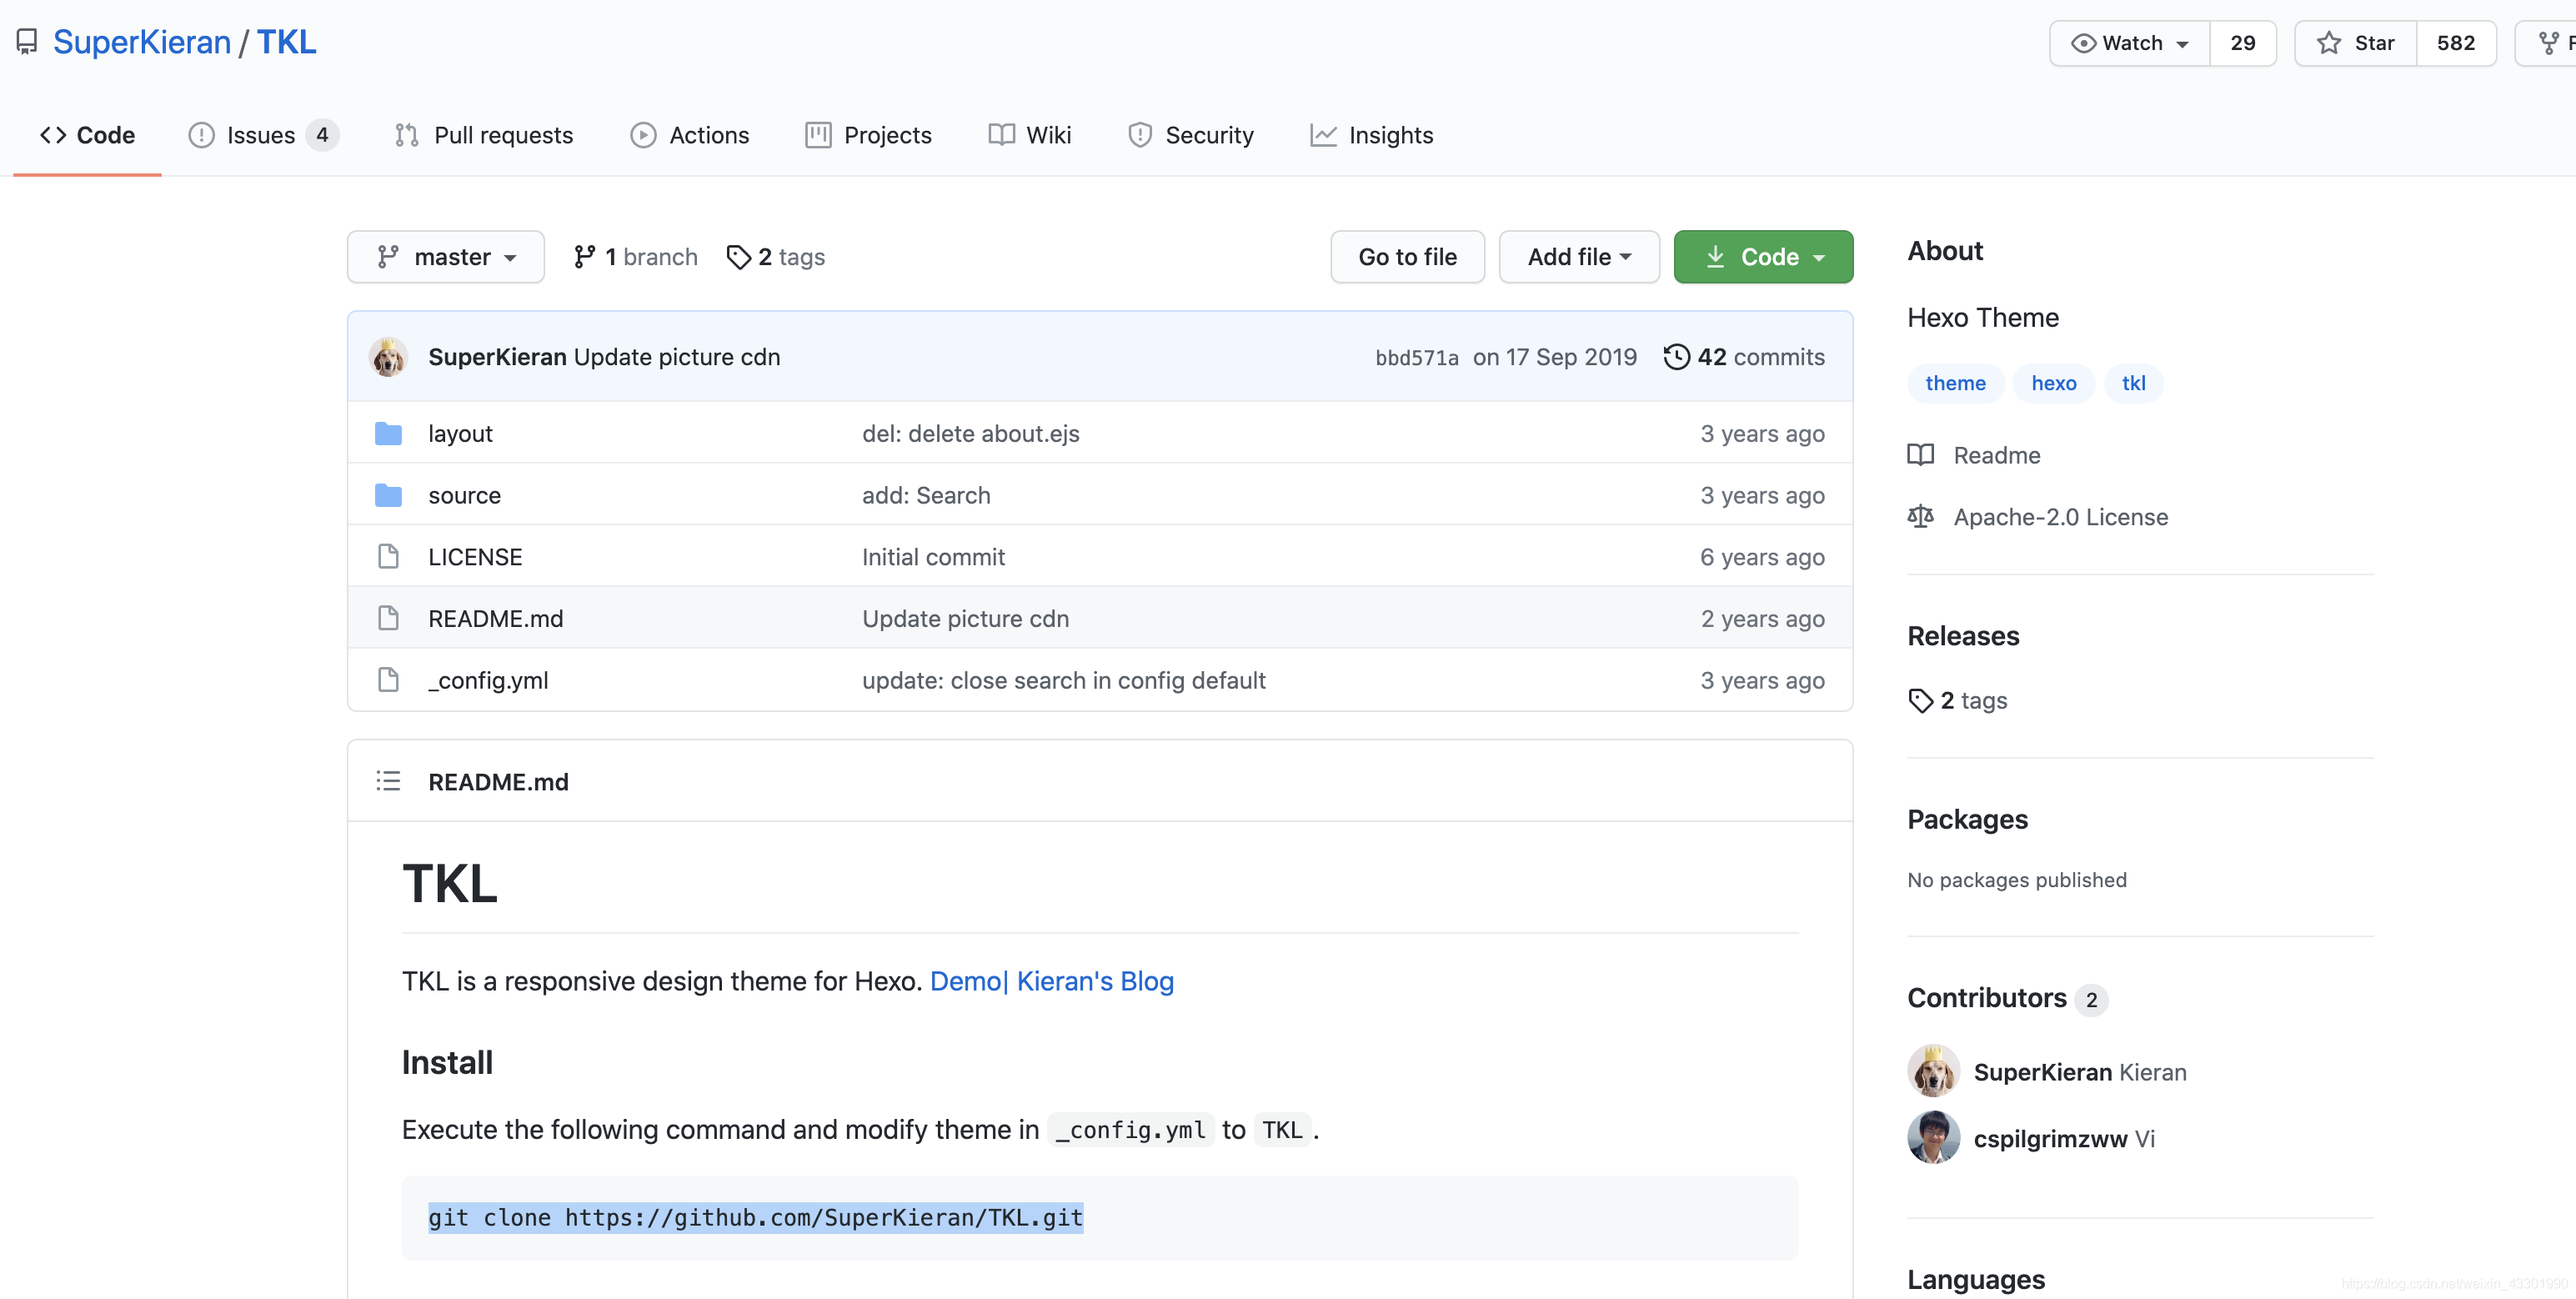Open the 'del: delete about.ejs' commit message

coord(970,433)
